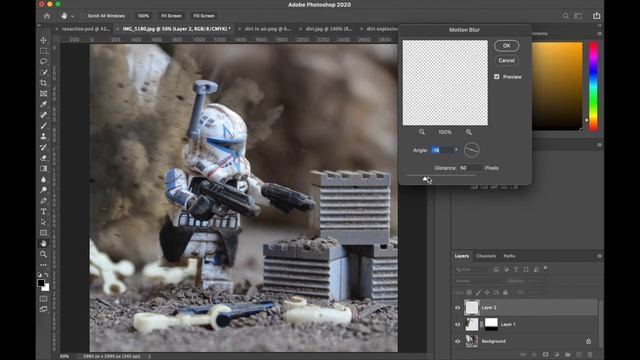640x360 pixels.
Task: Toggle Scroll All Windows checkbox
Action: [x=83, y=16]
